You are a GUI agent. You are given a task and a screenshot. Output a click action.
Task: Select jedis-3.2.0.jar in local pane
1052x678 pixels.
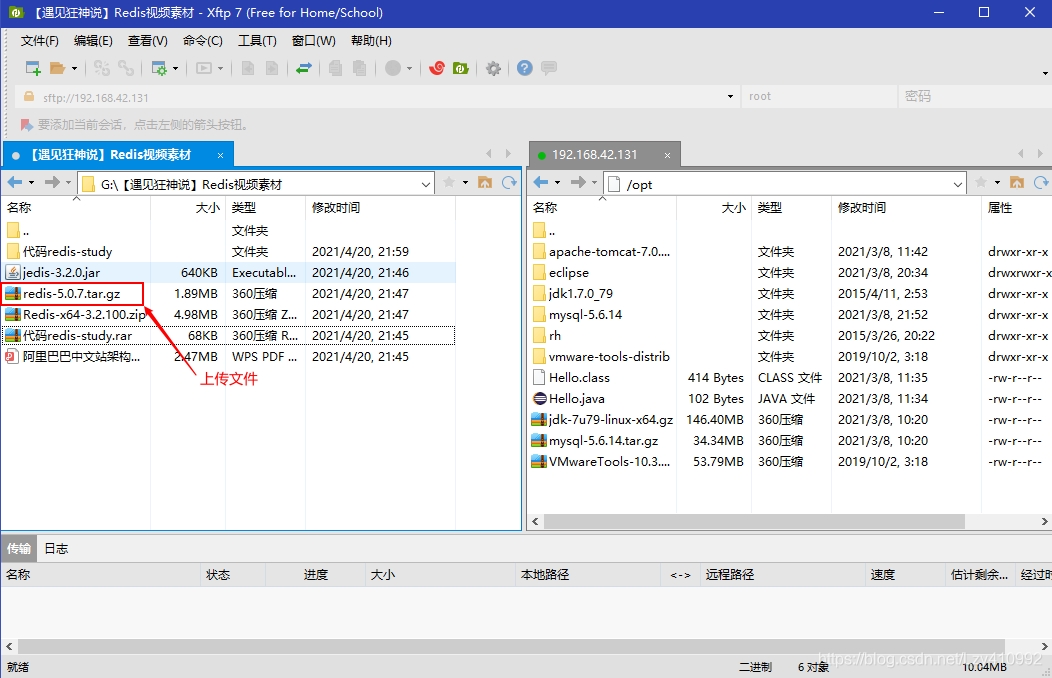(x=62, y=273)
